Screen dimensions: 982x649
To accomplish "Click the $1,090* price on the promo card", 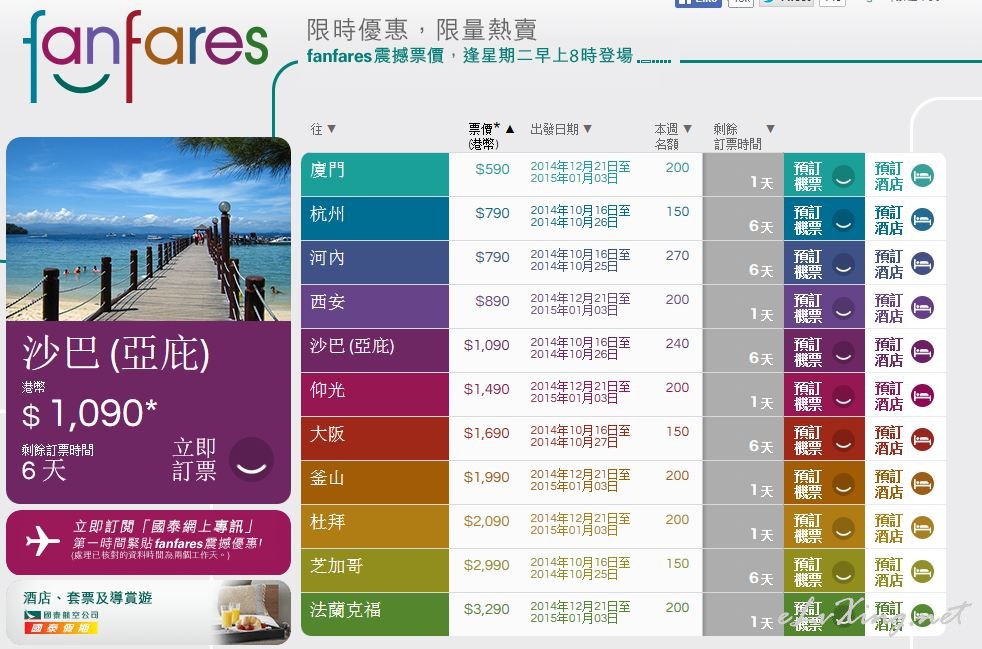I will (89, 413).
